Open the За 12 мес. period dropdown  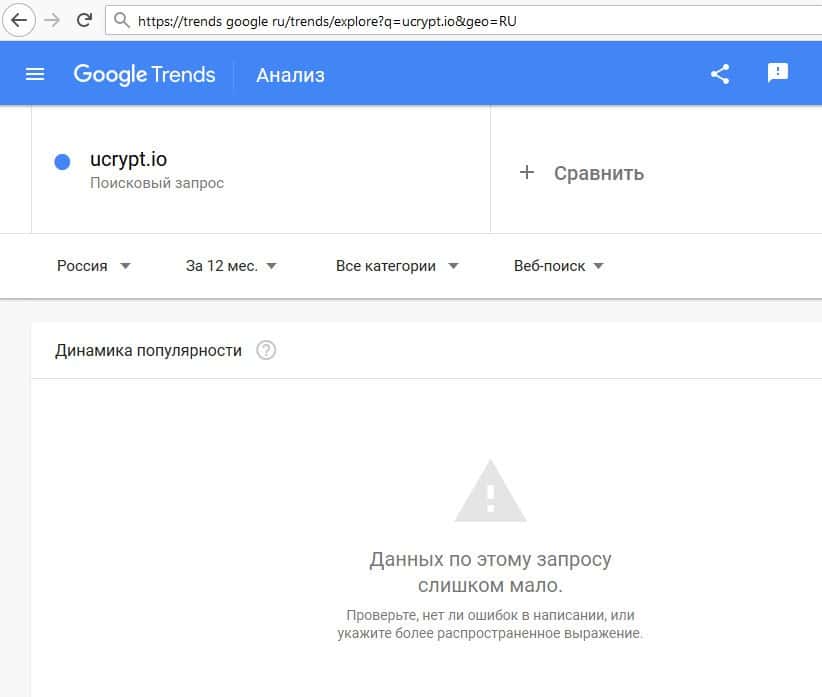pos(231,266)
